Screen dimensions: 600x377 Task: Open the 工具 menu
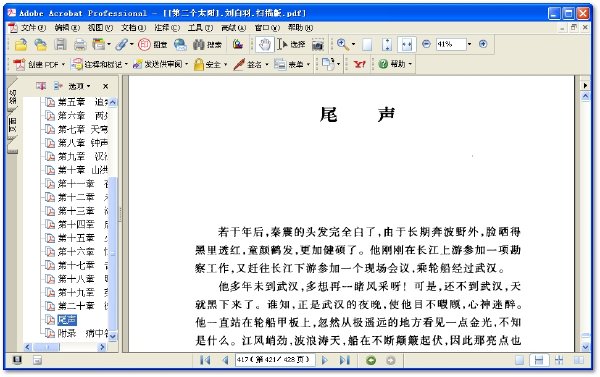tap(200, 28)
